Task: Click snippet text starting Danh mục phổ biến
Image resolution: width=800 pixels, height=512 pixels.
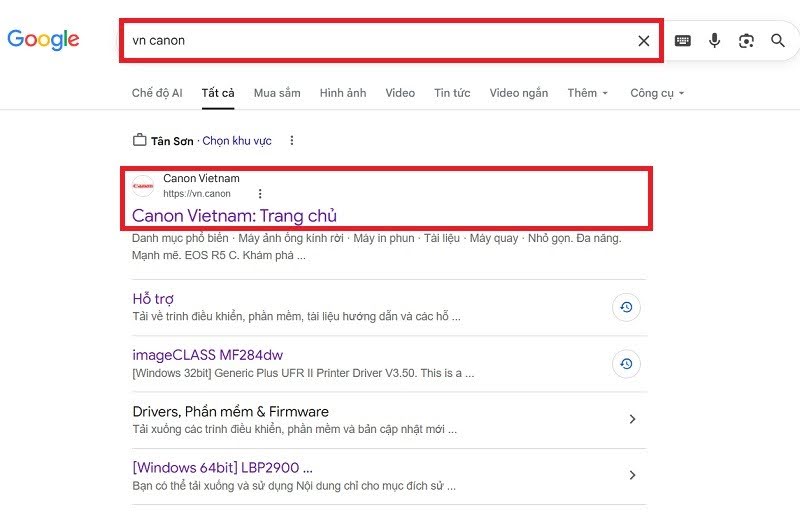Action: (377, 247)
